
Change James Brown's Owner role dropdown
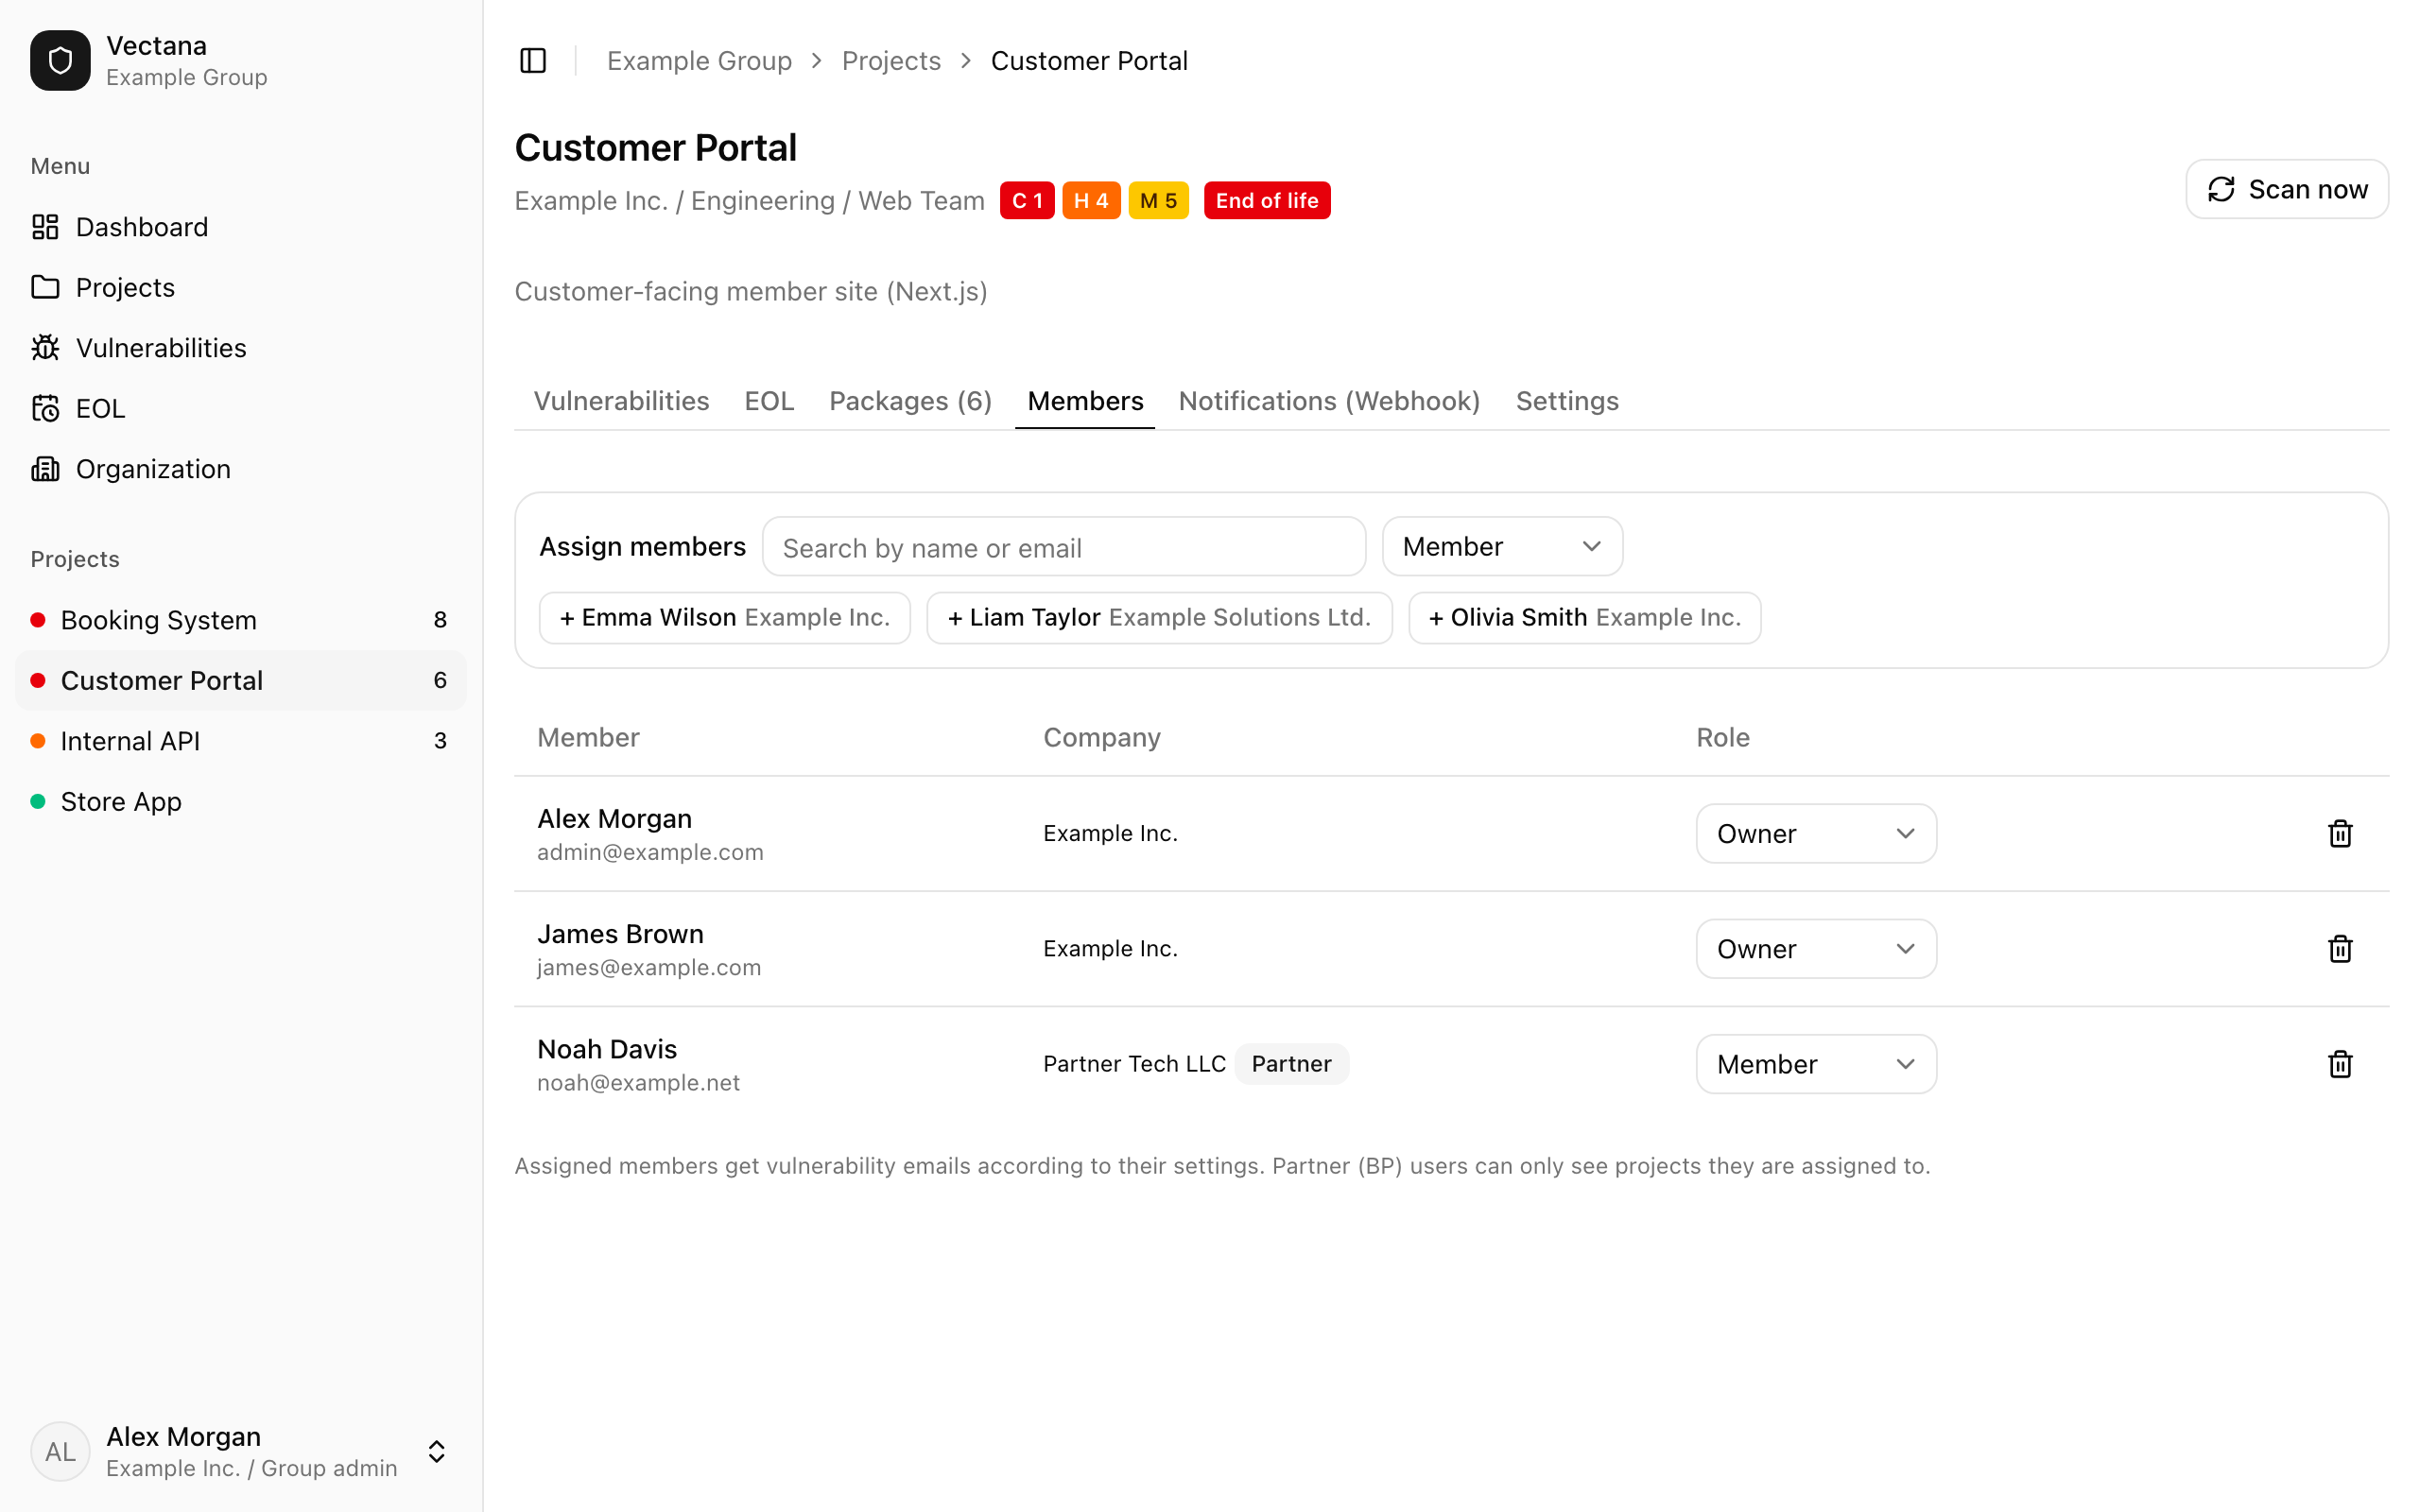1816,948
